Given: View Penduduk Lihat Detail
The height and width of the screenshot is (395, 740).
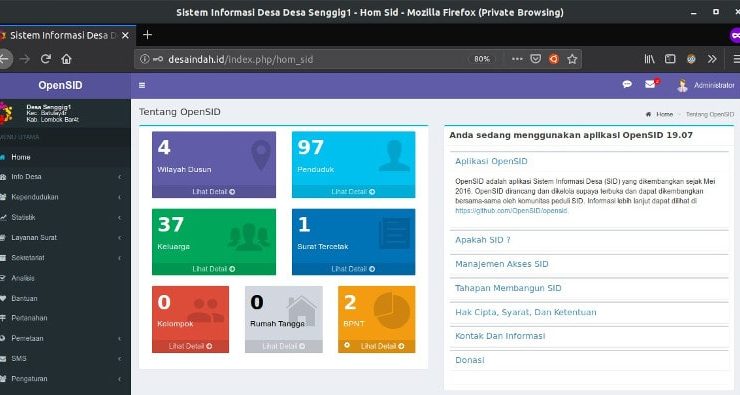Looking at the screenshot, I should (353, 192).
